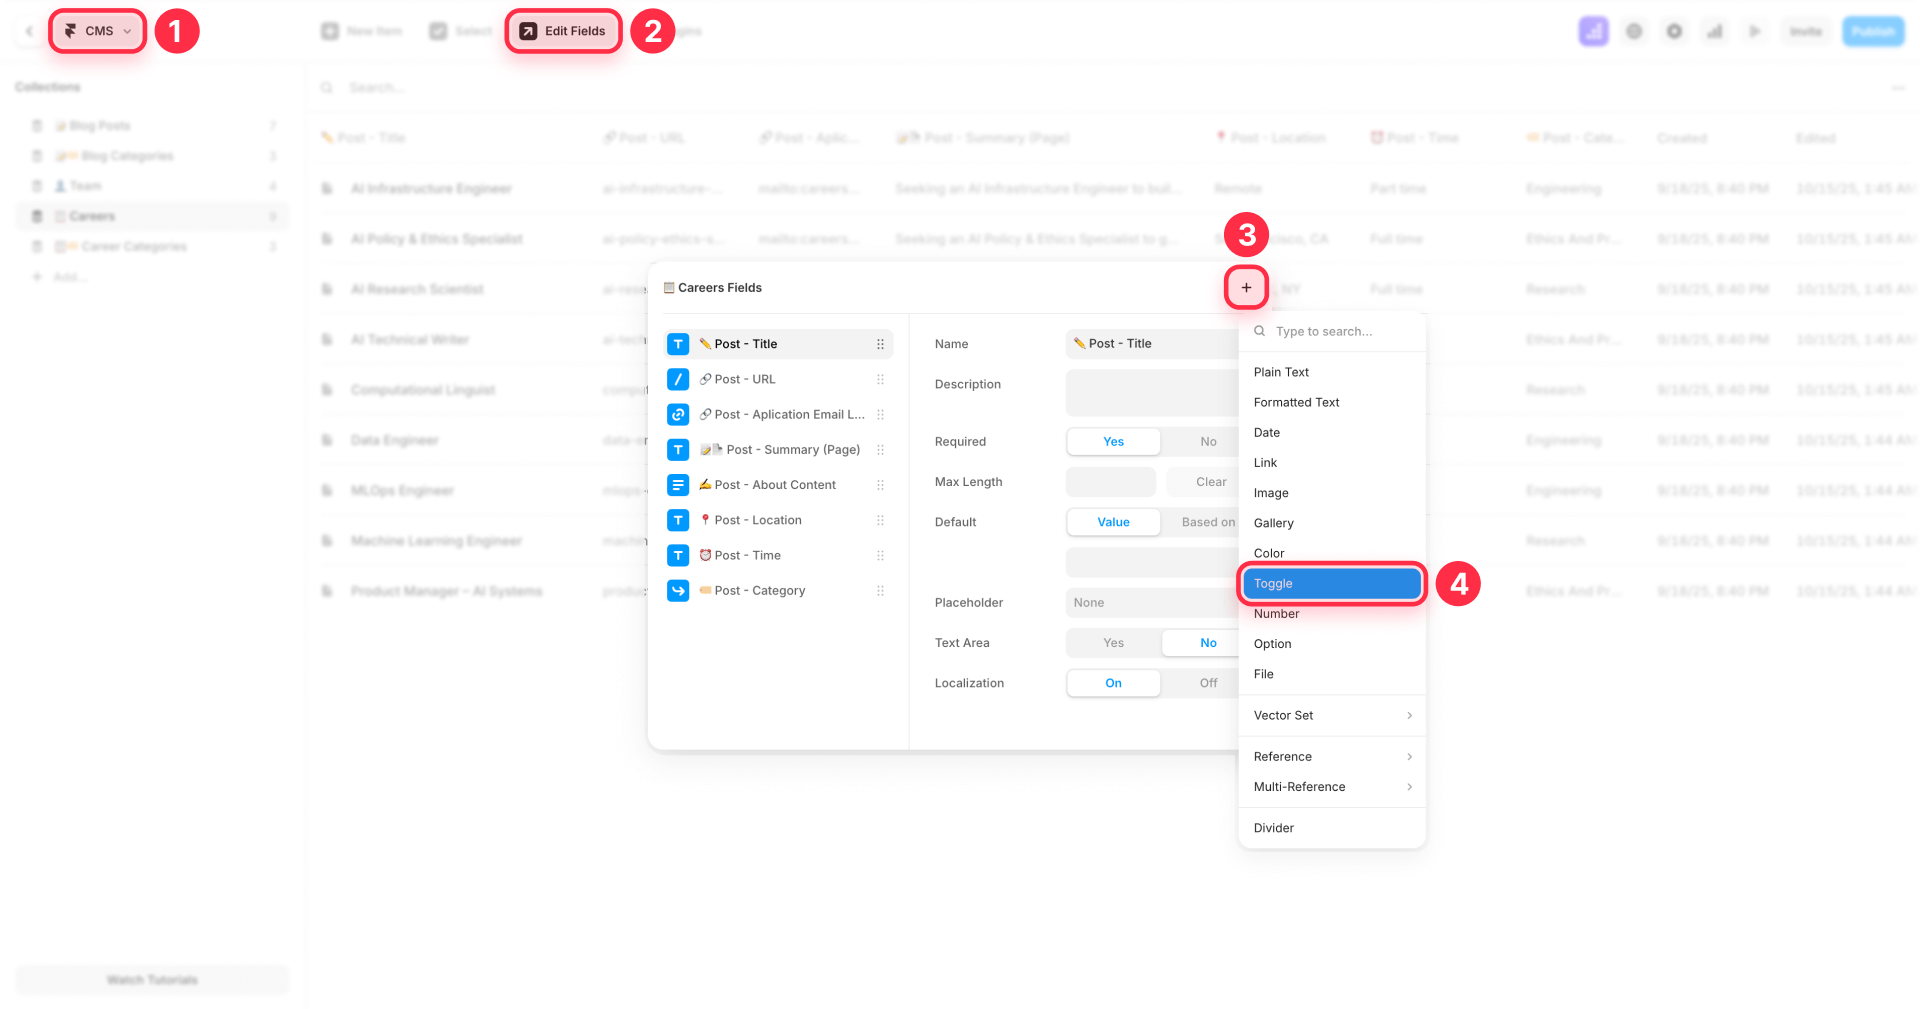This screenshot has width=1920, height=1009.
Task: Click the Publish button
Action: coord(1873,31)
